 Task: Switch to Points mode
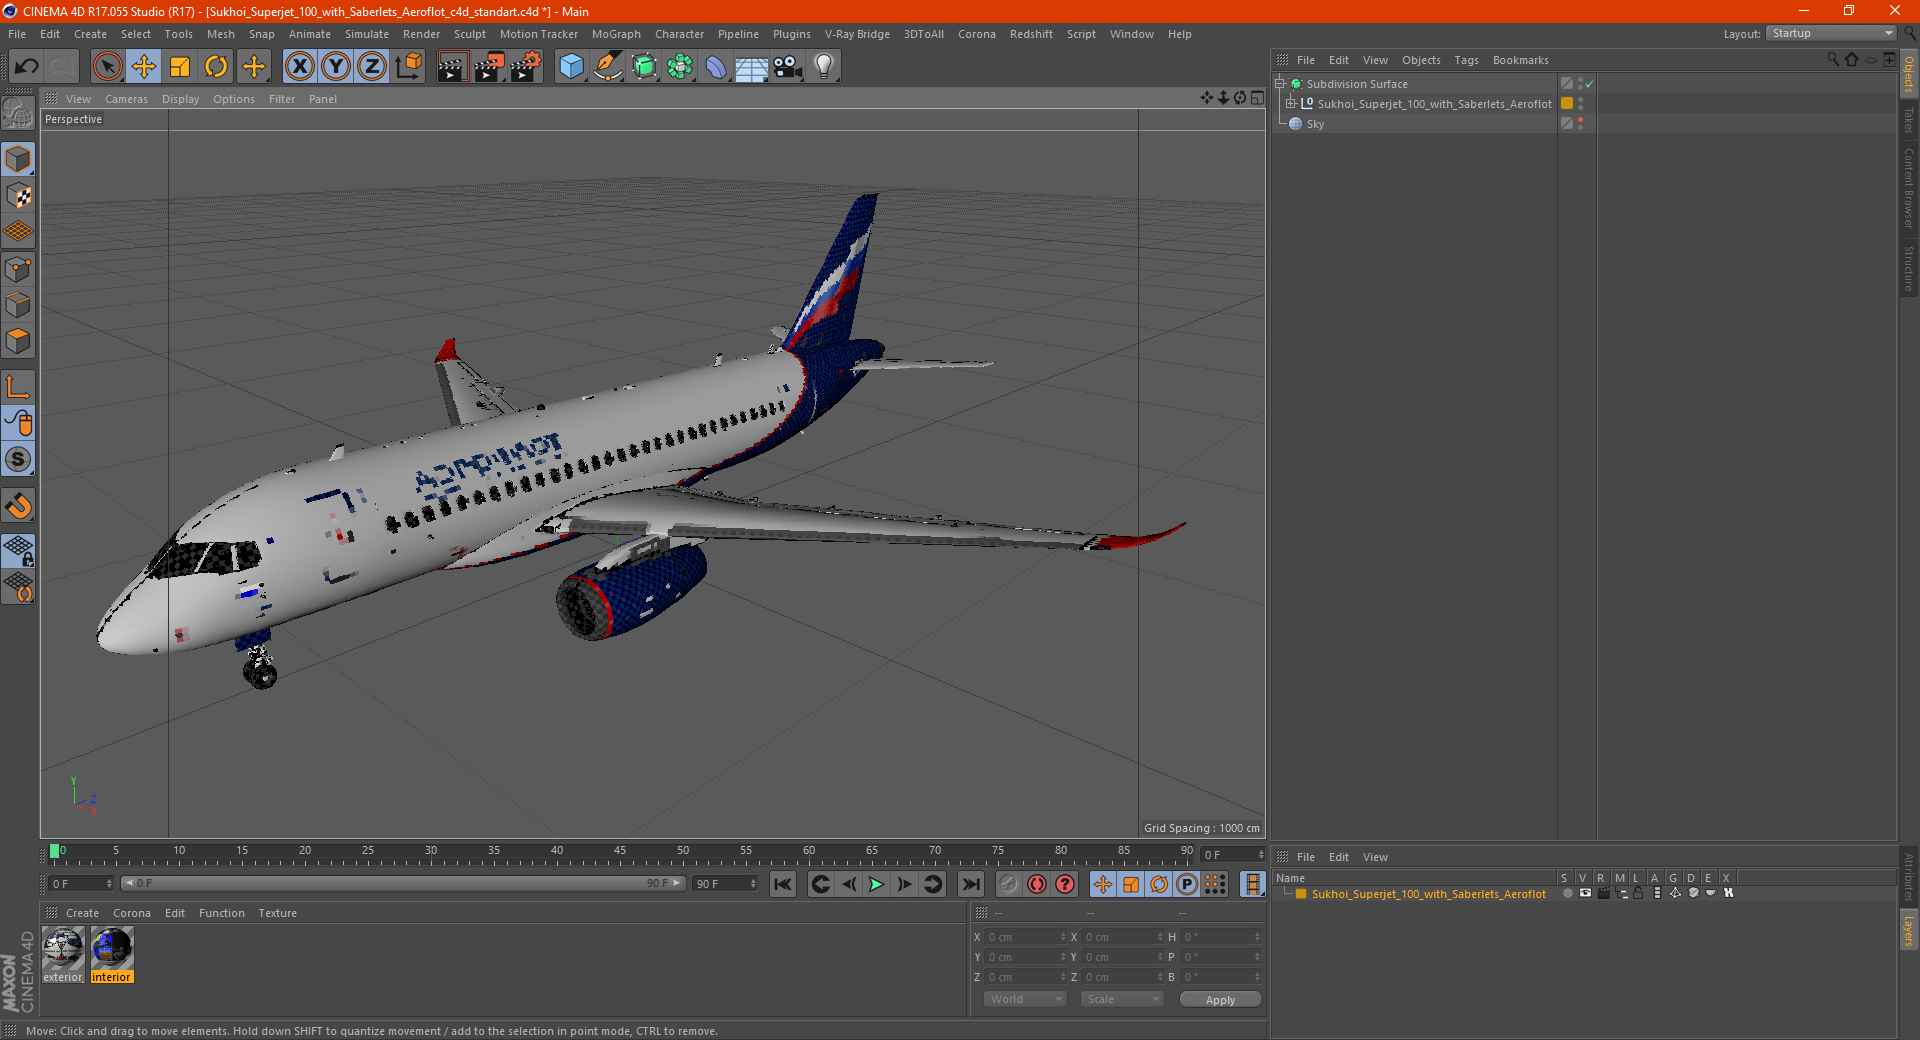(x=18, y=269)
